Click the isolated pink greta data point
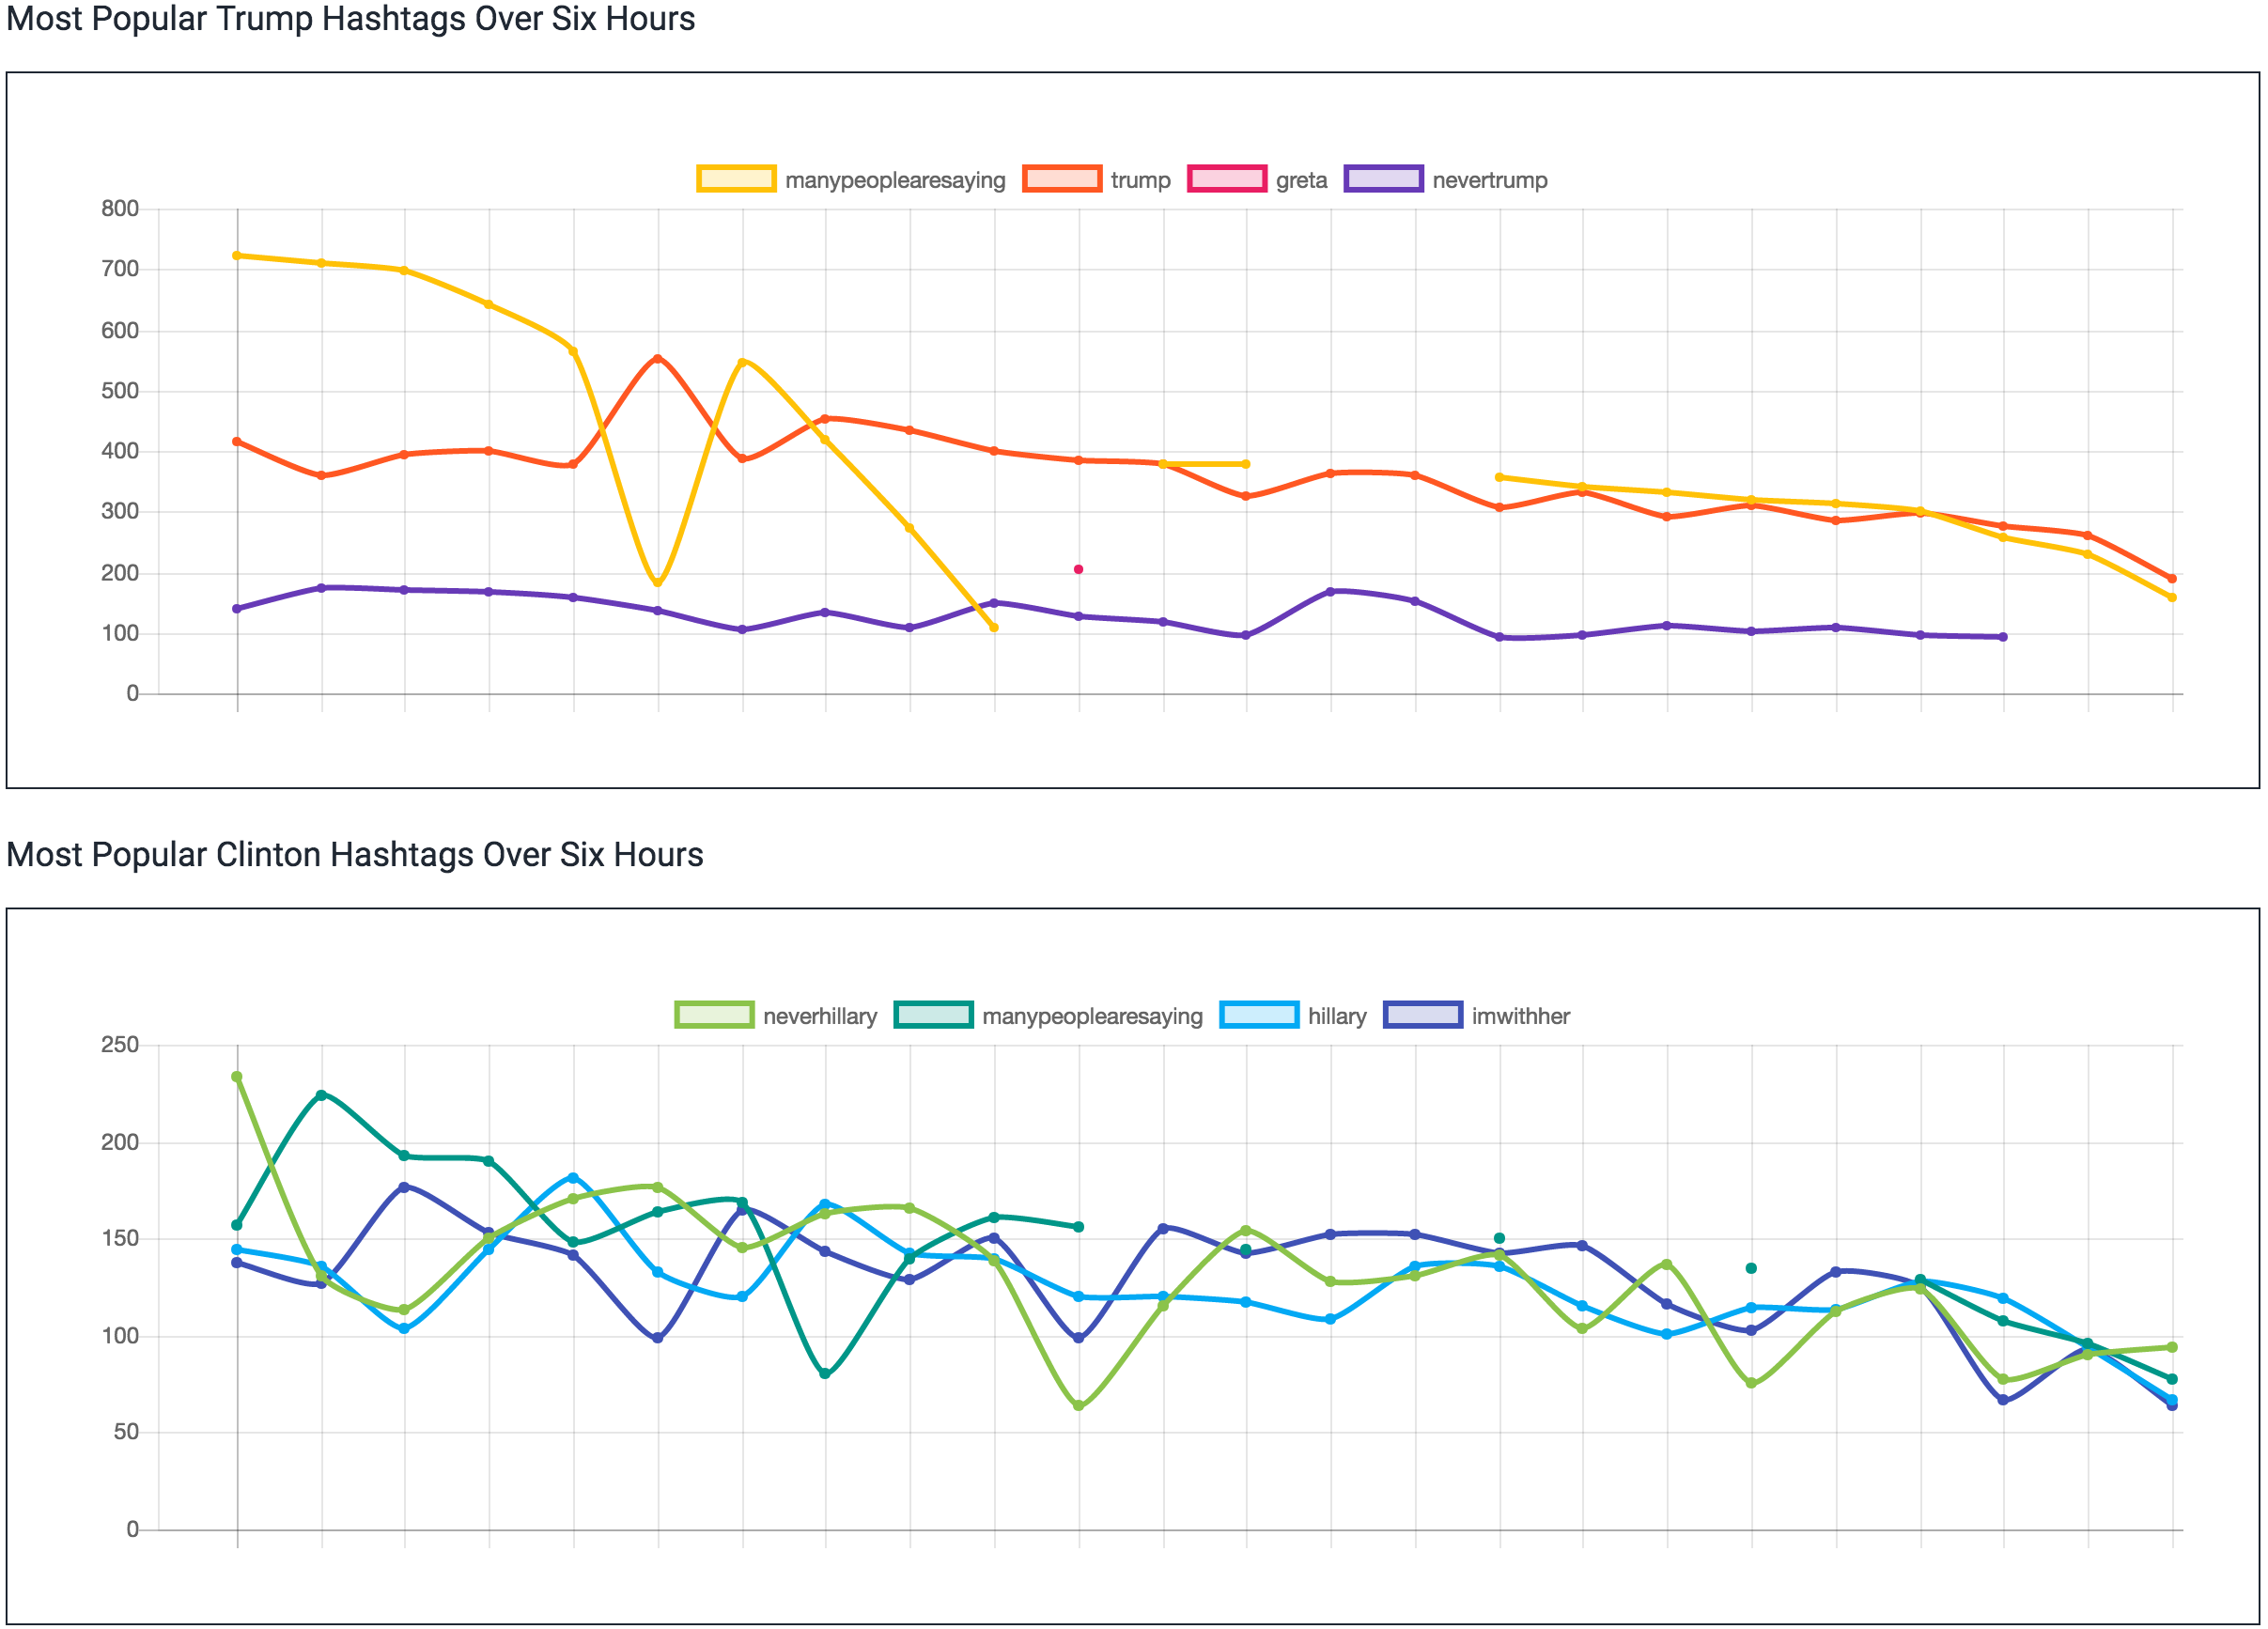Viewport: 2268px width, 1629px height. (x=1078, y=569)
